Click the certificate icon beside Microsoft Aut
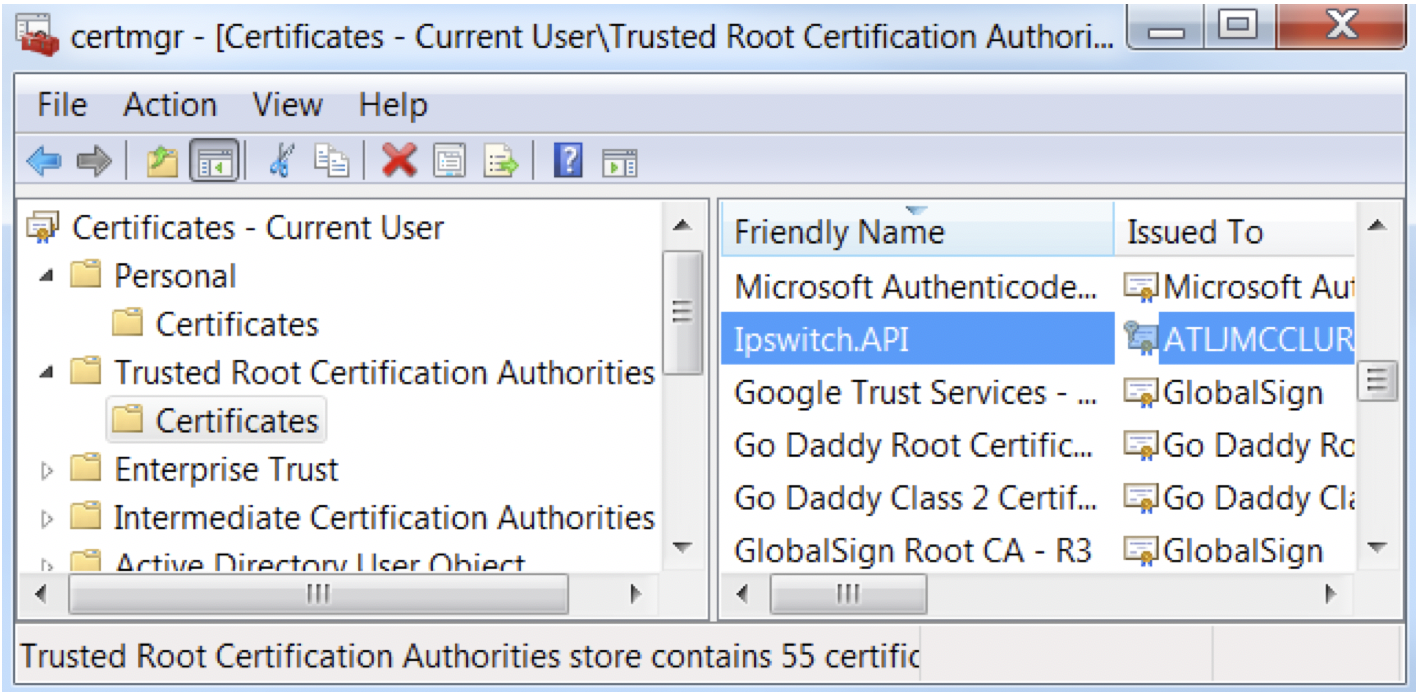 coord(1141,287)
